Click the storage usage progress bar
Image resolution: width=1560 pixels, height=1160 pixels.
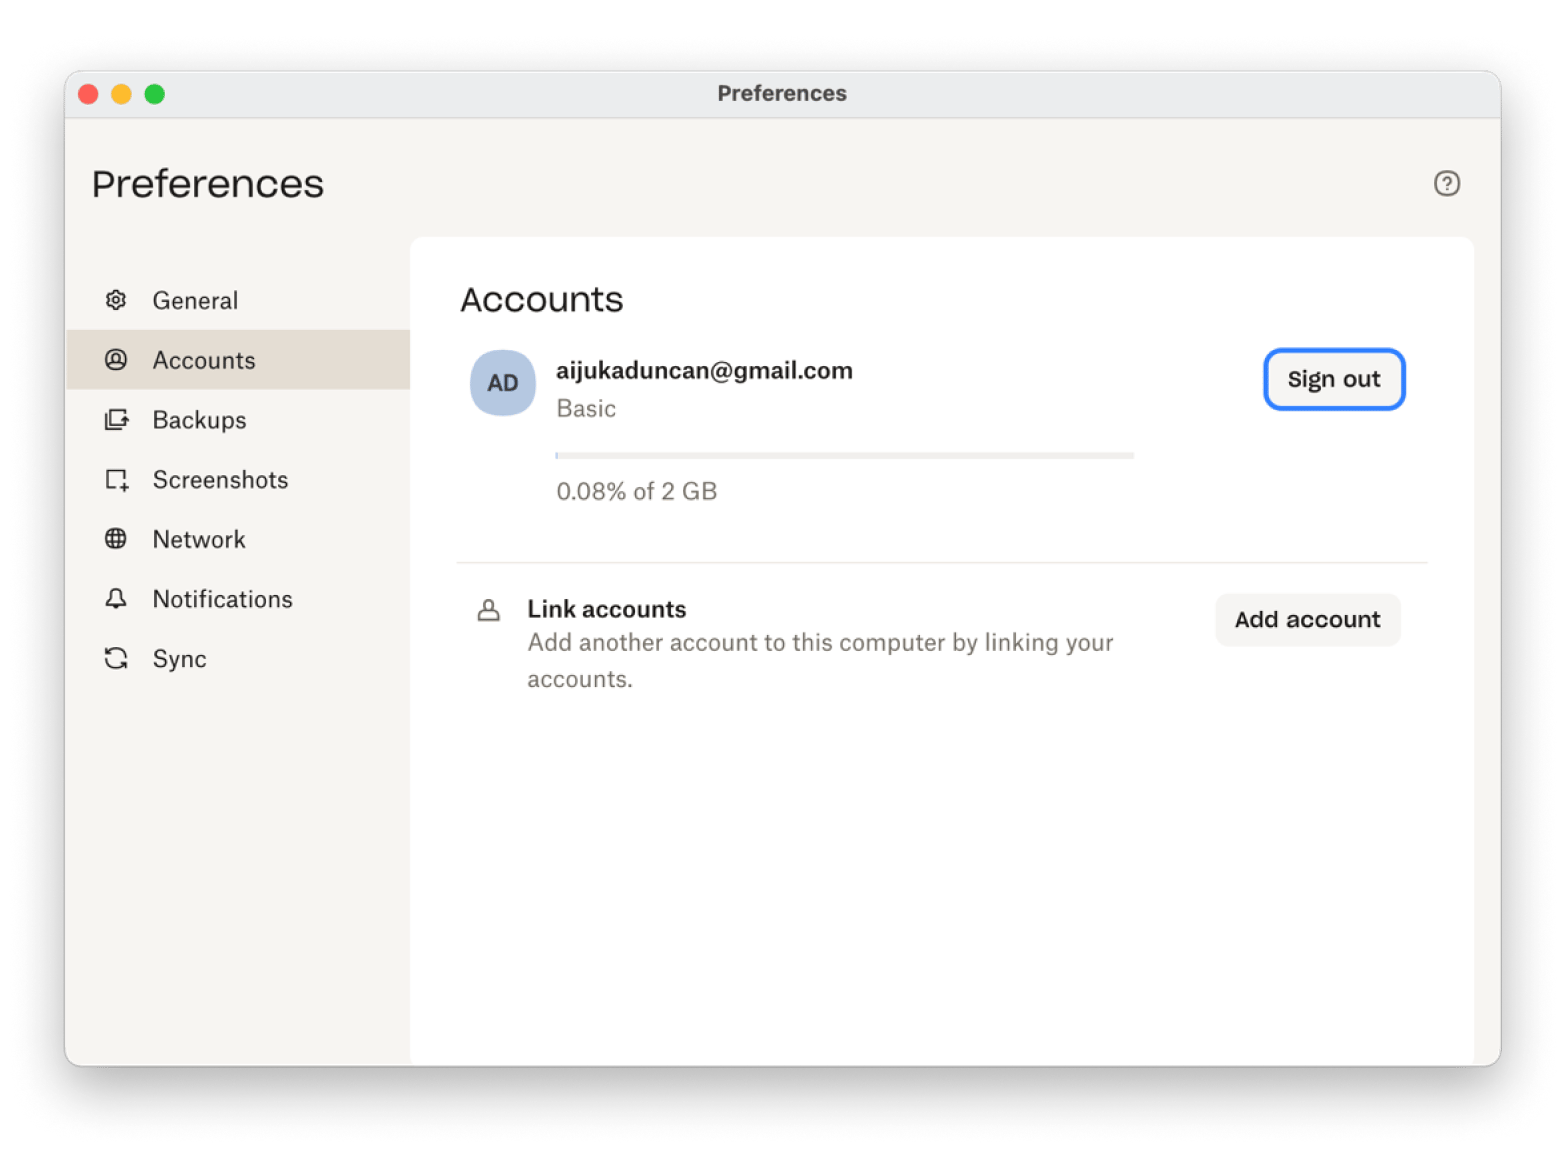(x=844, y=455)
